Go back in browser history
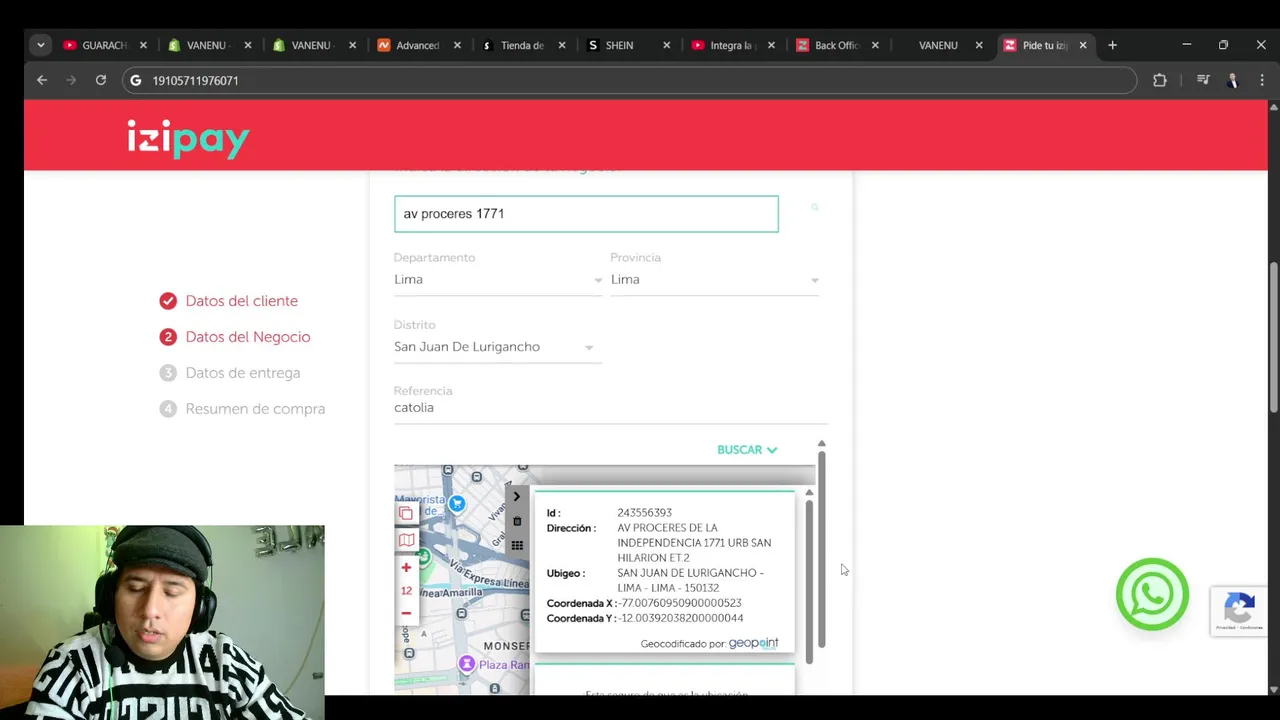 [x=42, y=80]
